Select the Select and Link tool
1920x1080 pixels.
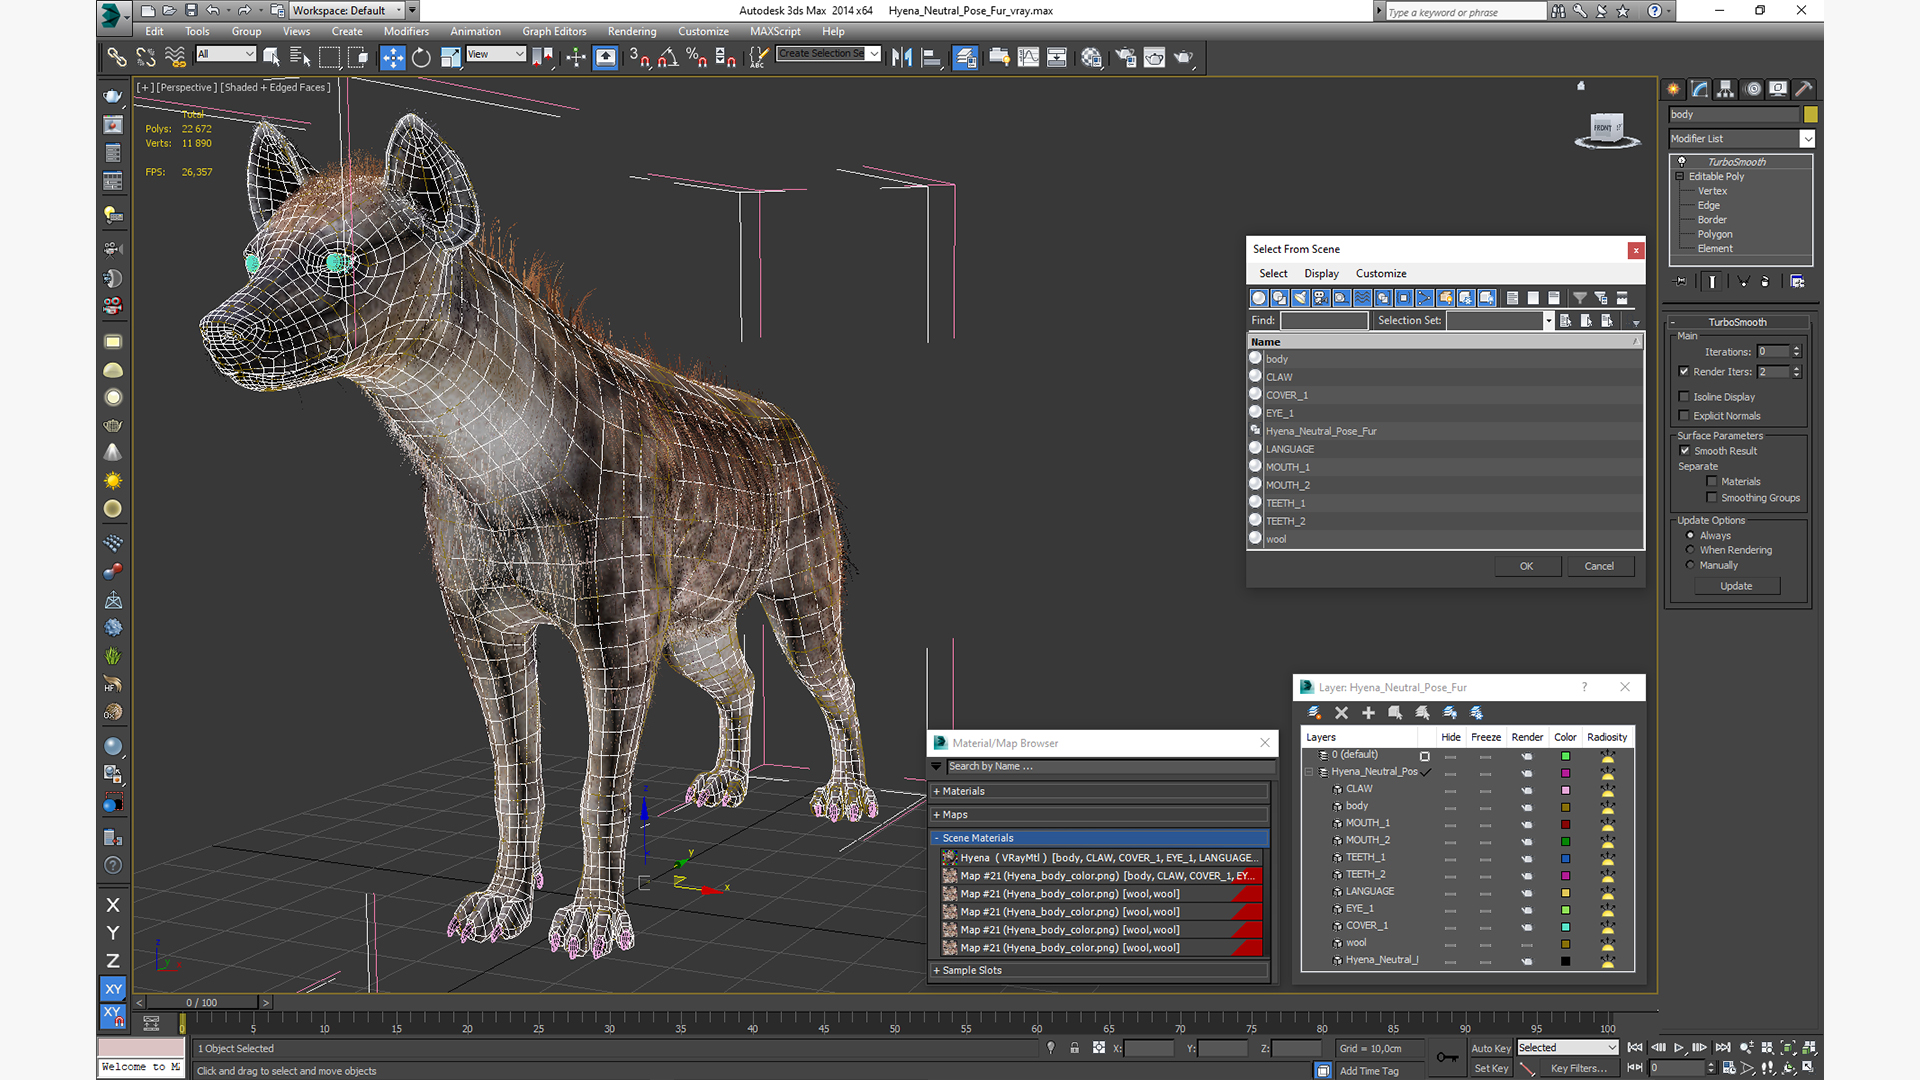click(117, 57)
